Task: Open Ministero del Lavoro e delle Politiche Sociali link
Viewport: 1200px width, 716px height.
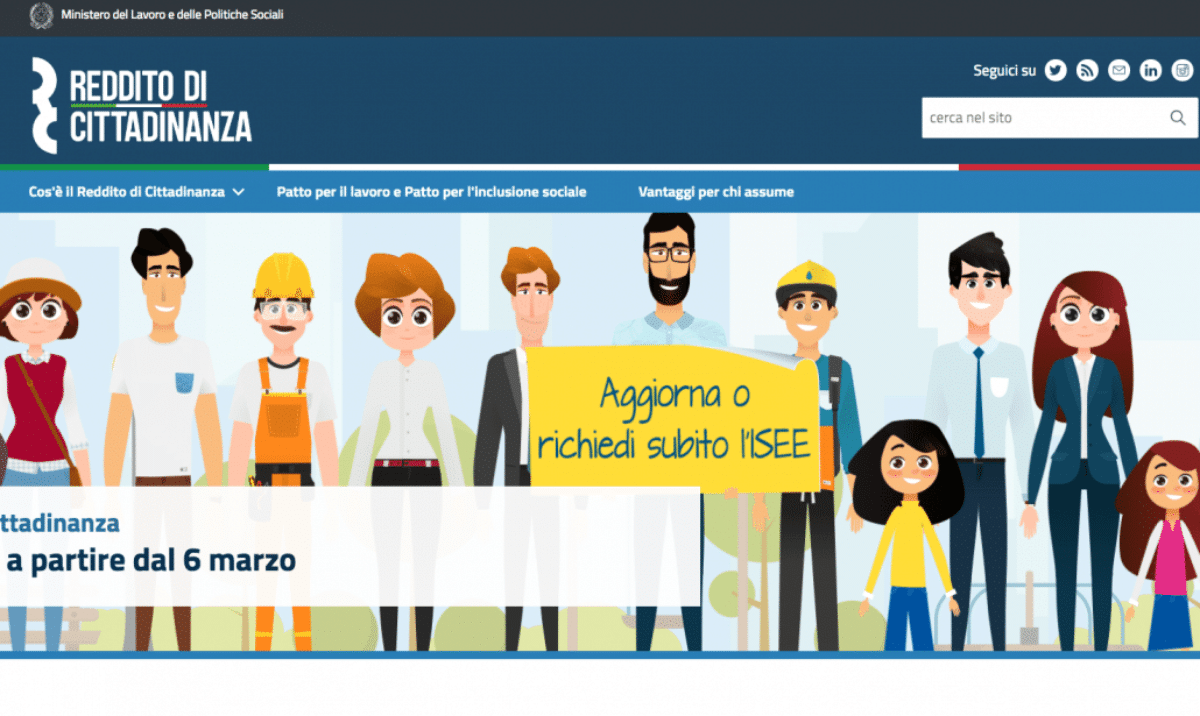Action: [172, 16]
